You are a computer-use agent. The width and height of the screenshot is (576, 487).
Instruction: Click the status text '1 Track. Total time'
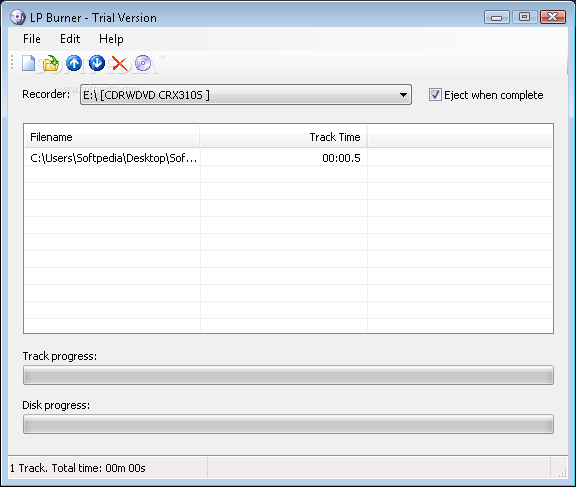[x=78, y=468]
